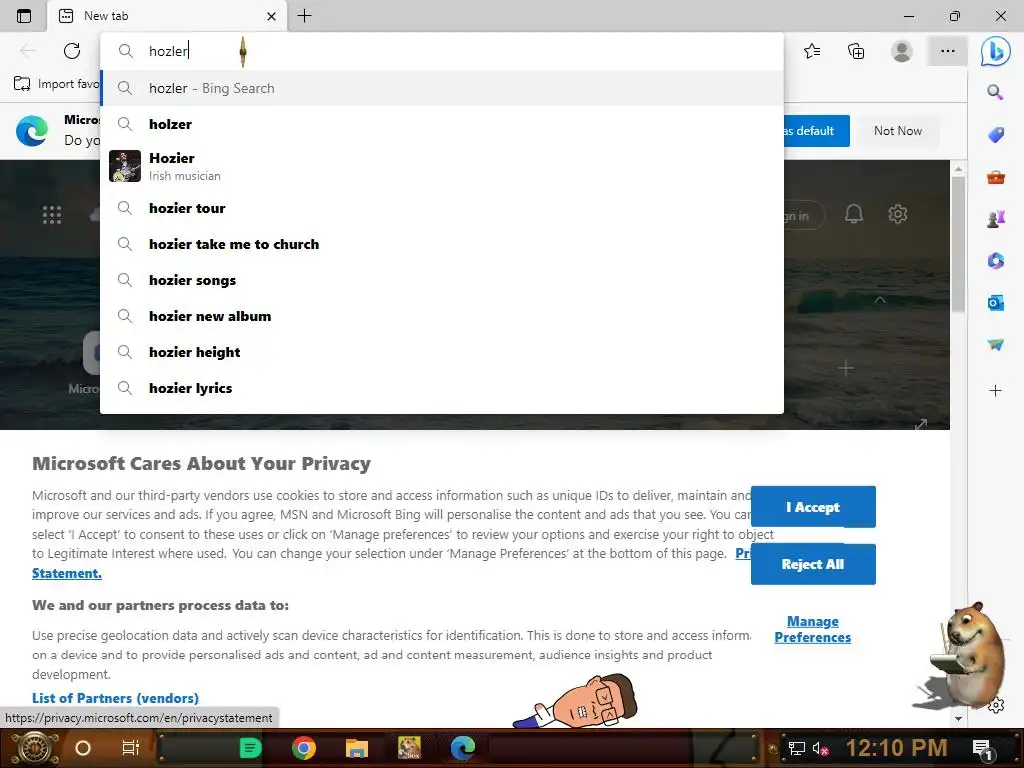The image size is (1024, 768).
Task: Select 'hozler - Bing Search' suggestion
Action: tap(442, 88)
